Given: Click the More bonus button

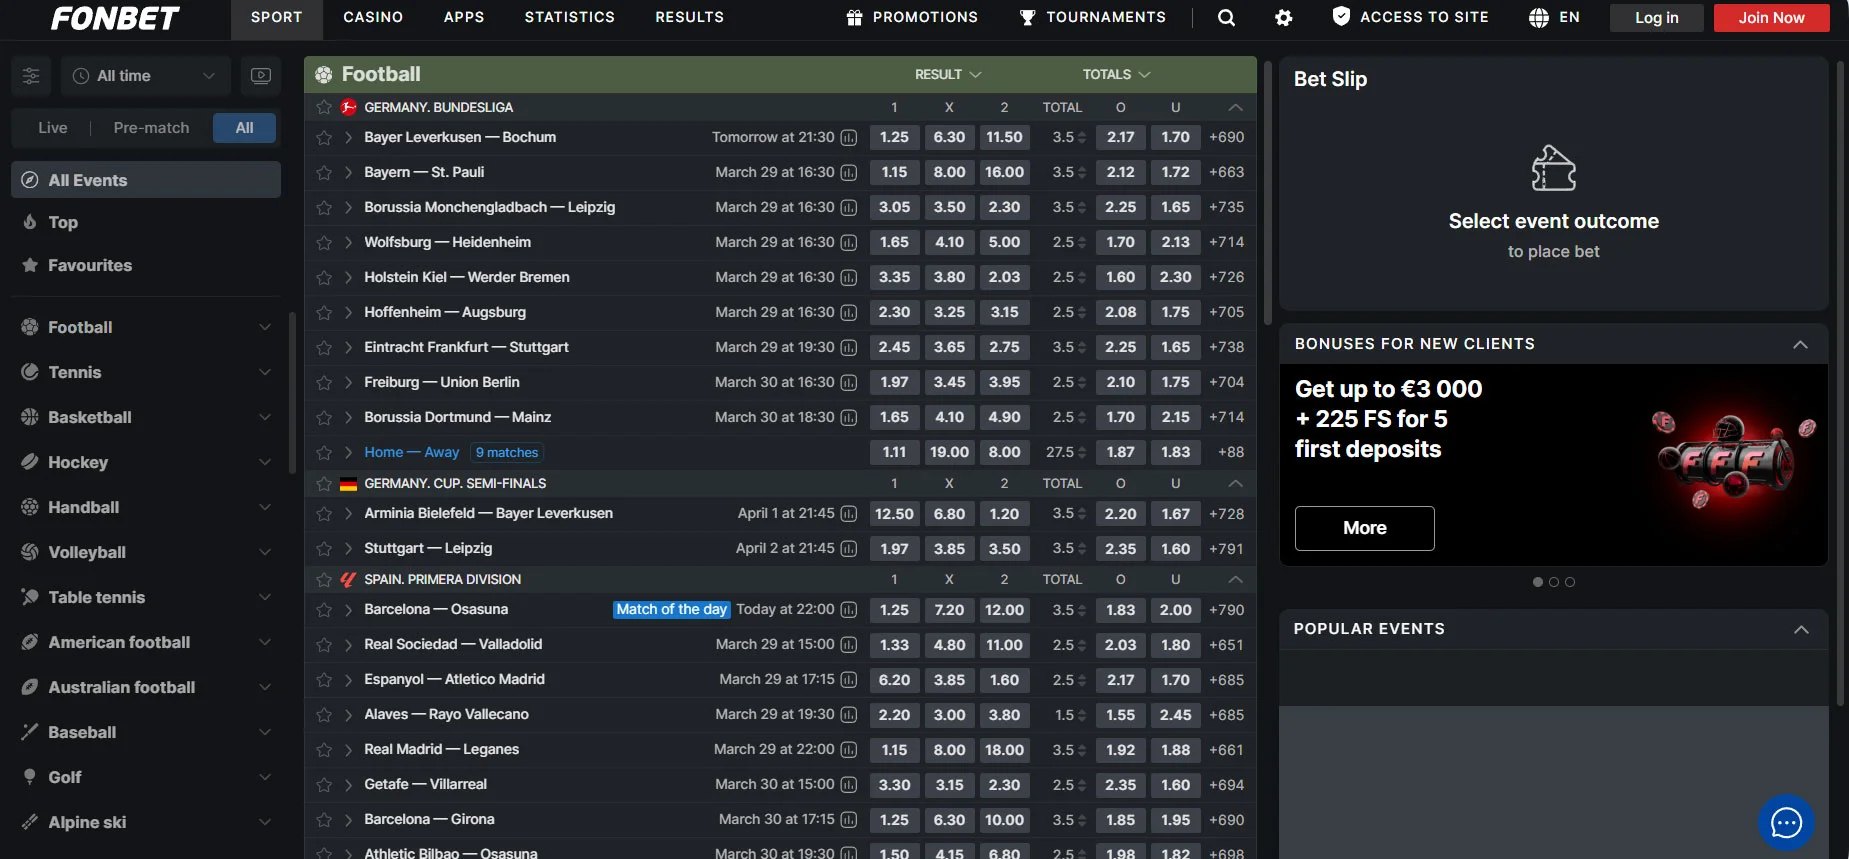Looking at the screenshot, I should click(1365, 528).
